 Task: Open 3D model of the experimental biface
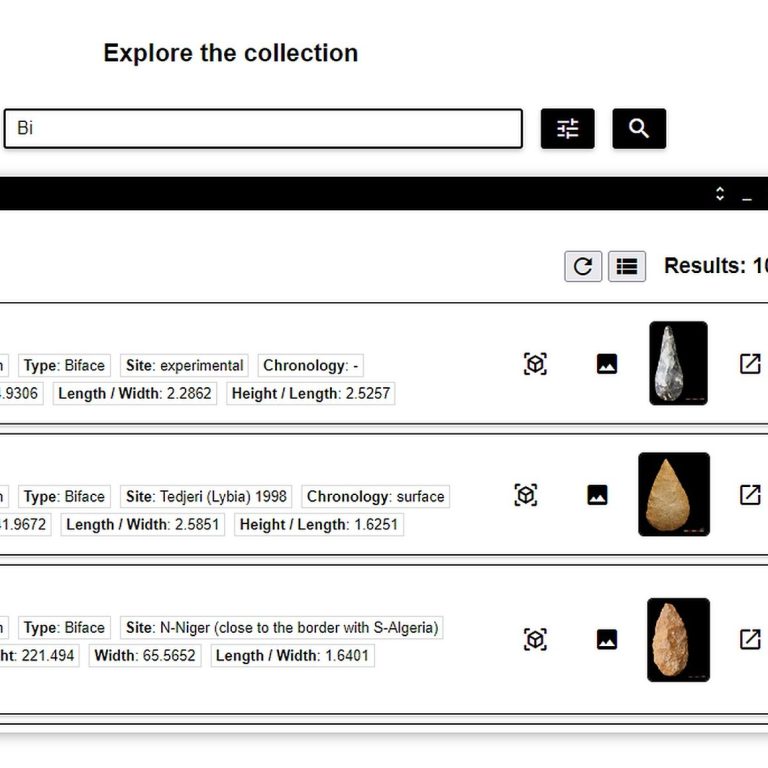tap(535, 364)
